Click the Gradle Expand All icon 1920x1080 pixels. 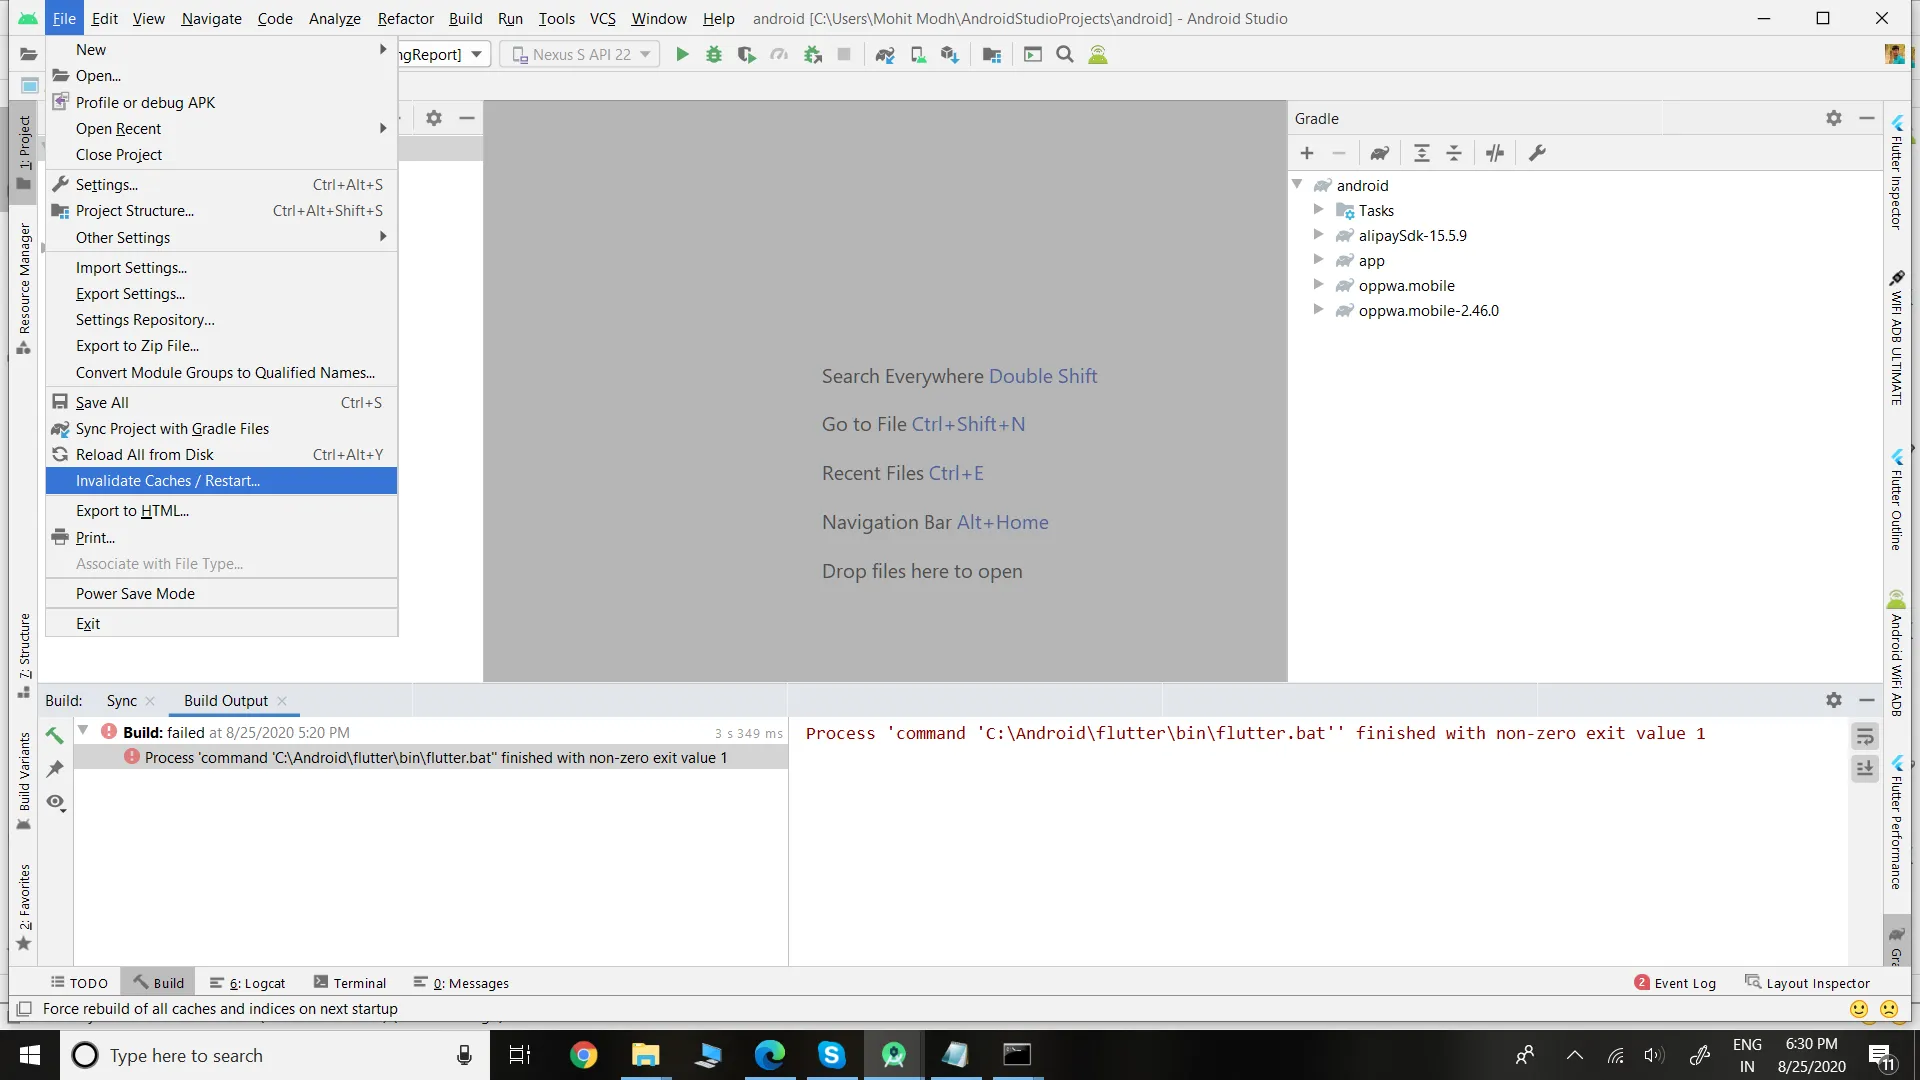[x=1421, y=153]
